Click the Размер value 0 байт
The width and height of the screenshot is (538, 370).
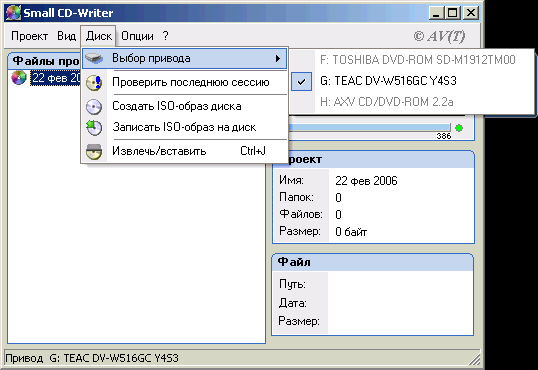point(351,232)
